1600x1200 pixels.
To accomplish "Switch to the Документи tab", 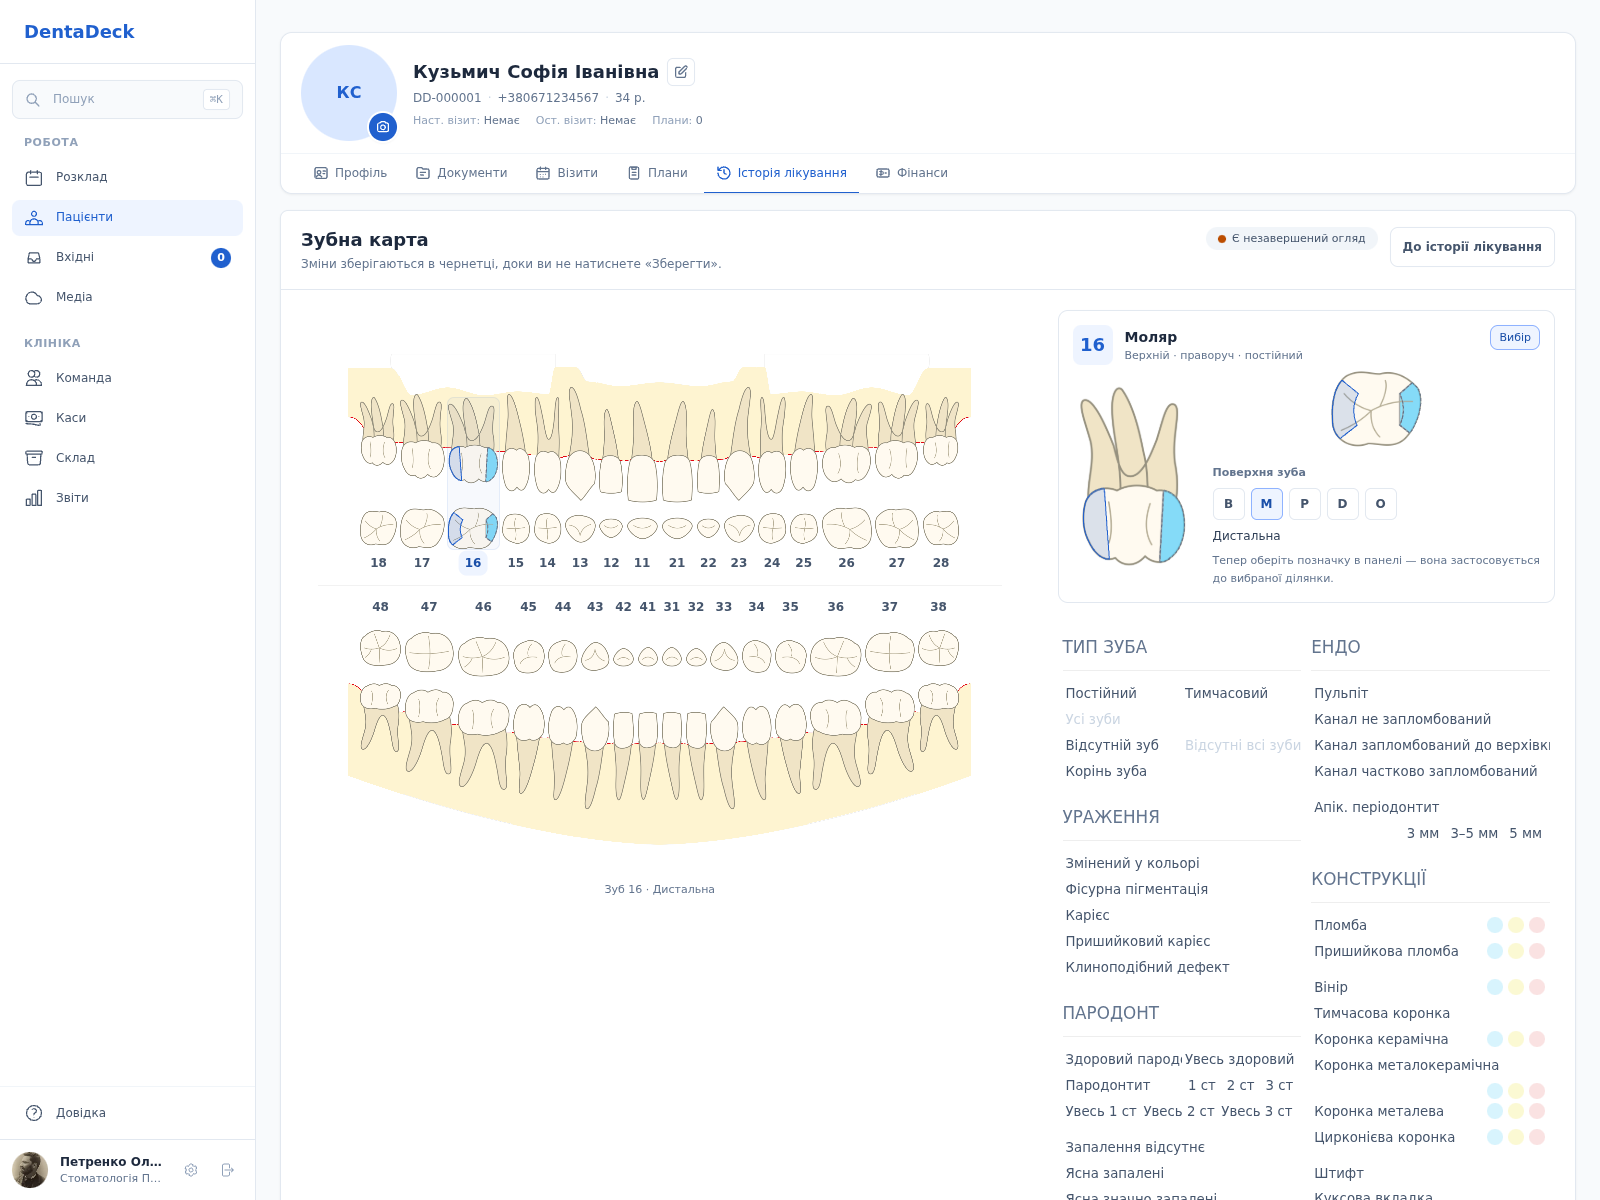I will [x=462, y=173].
